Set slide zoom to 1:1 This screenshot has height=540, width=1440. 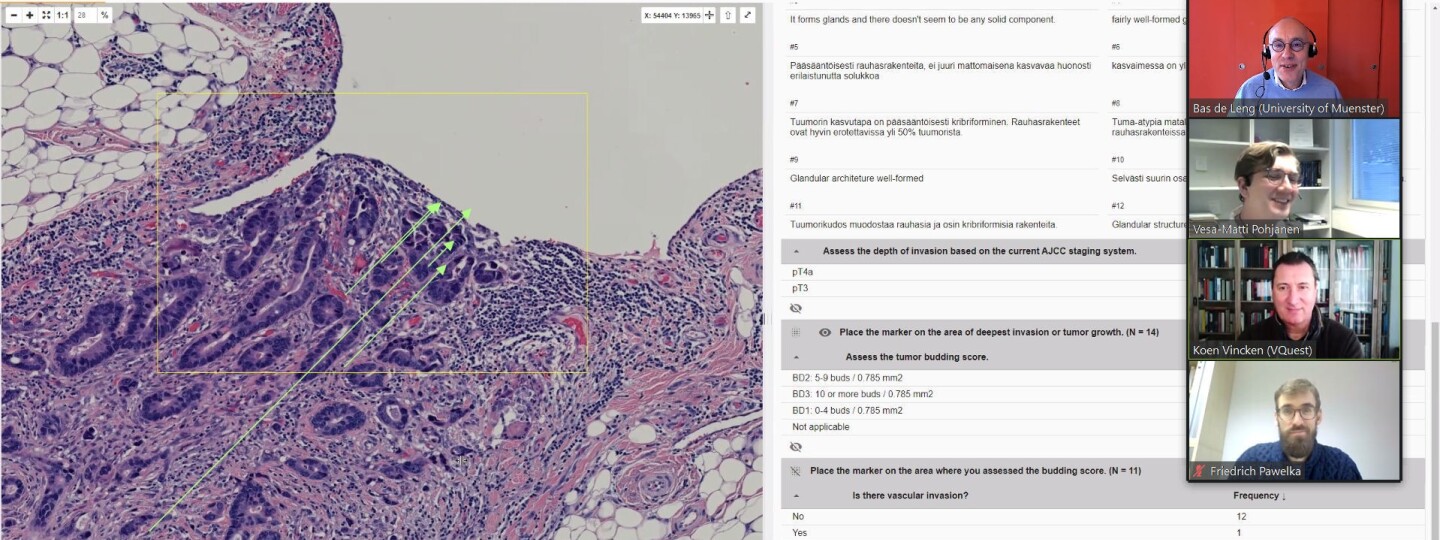[x=62, y=15]
